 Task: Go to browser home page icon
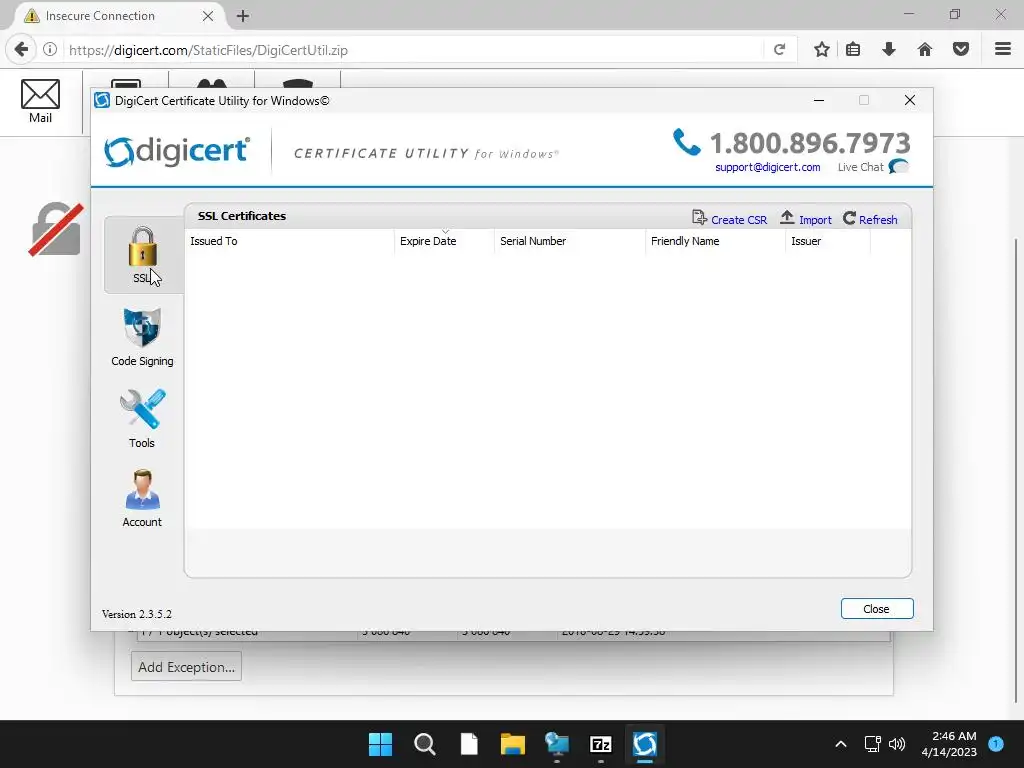[x=925, y=50]
